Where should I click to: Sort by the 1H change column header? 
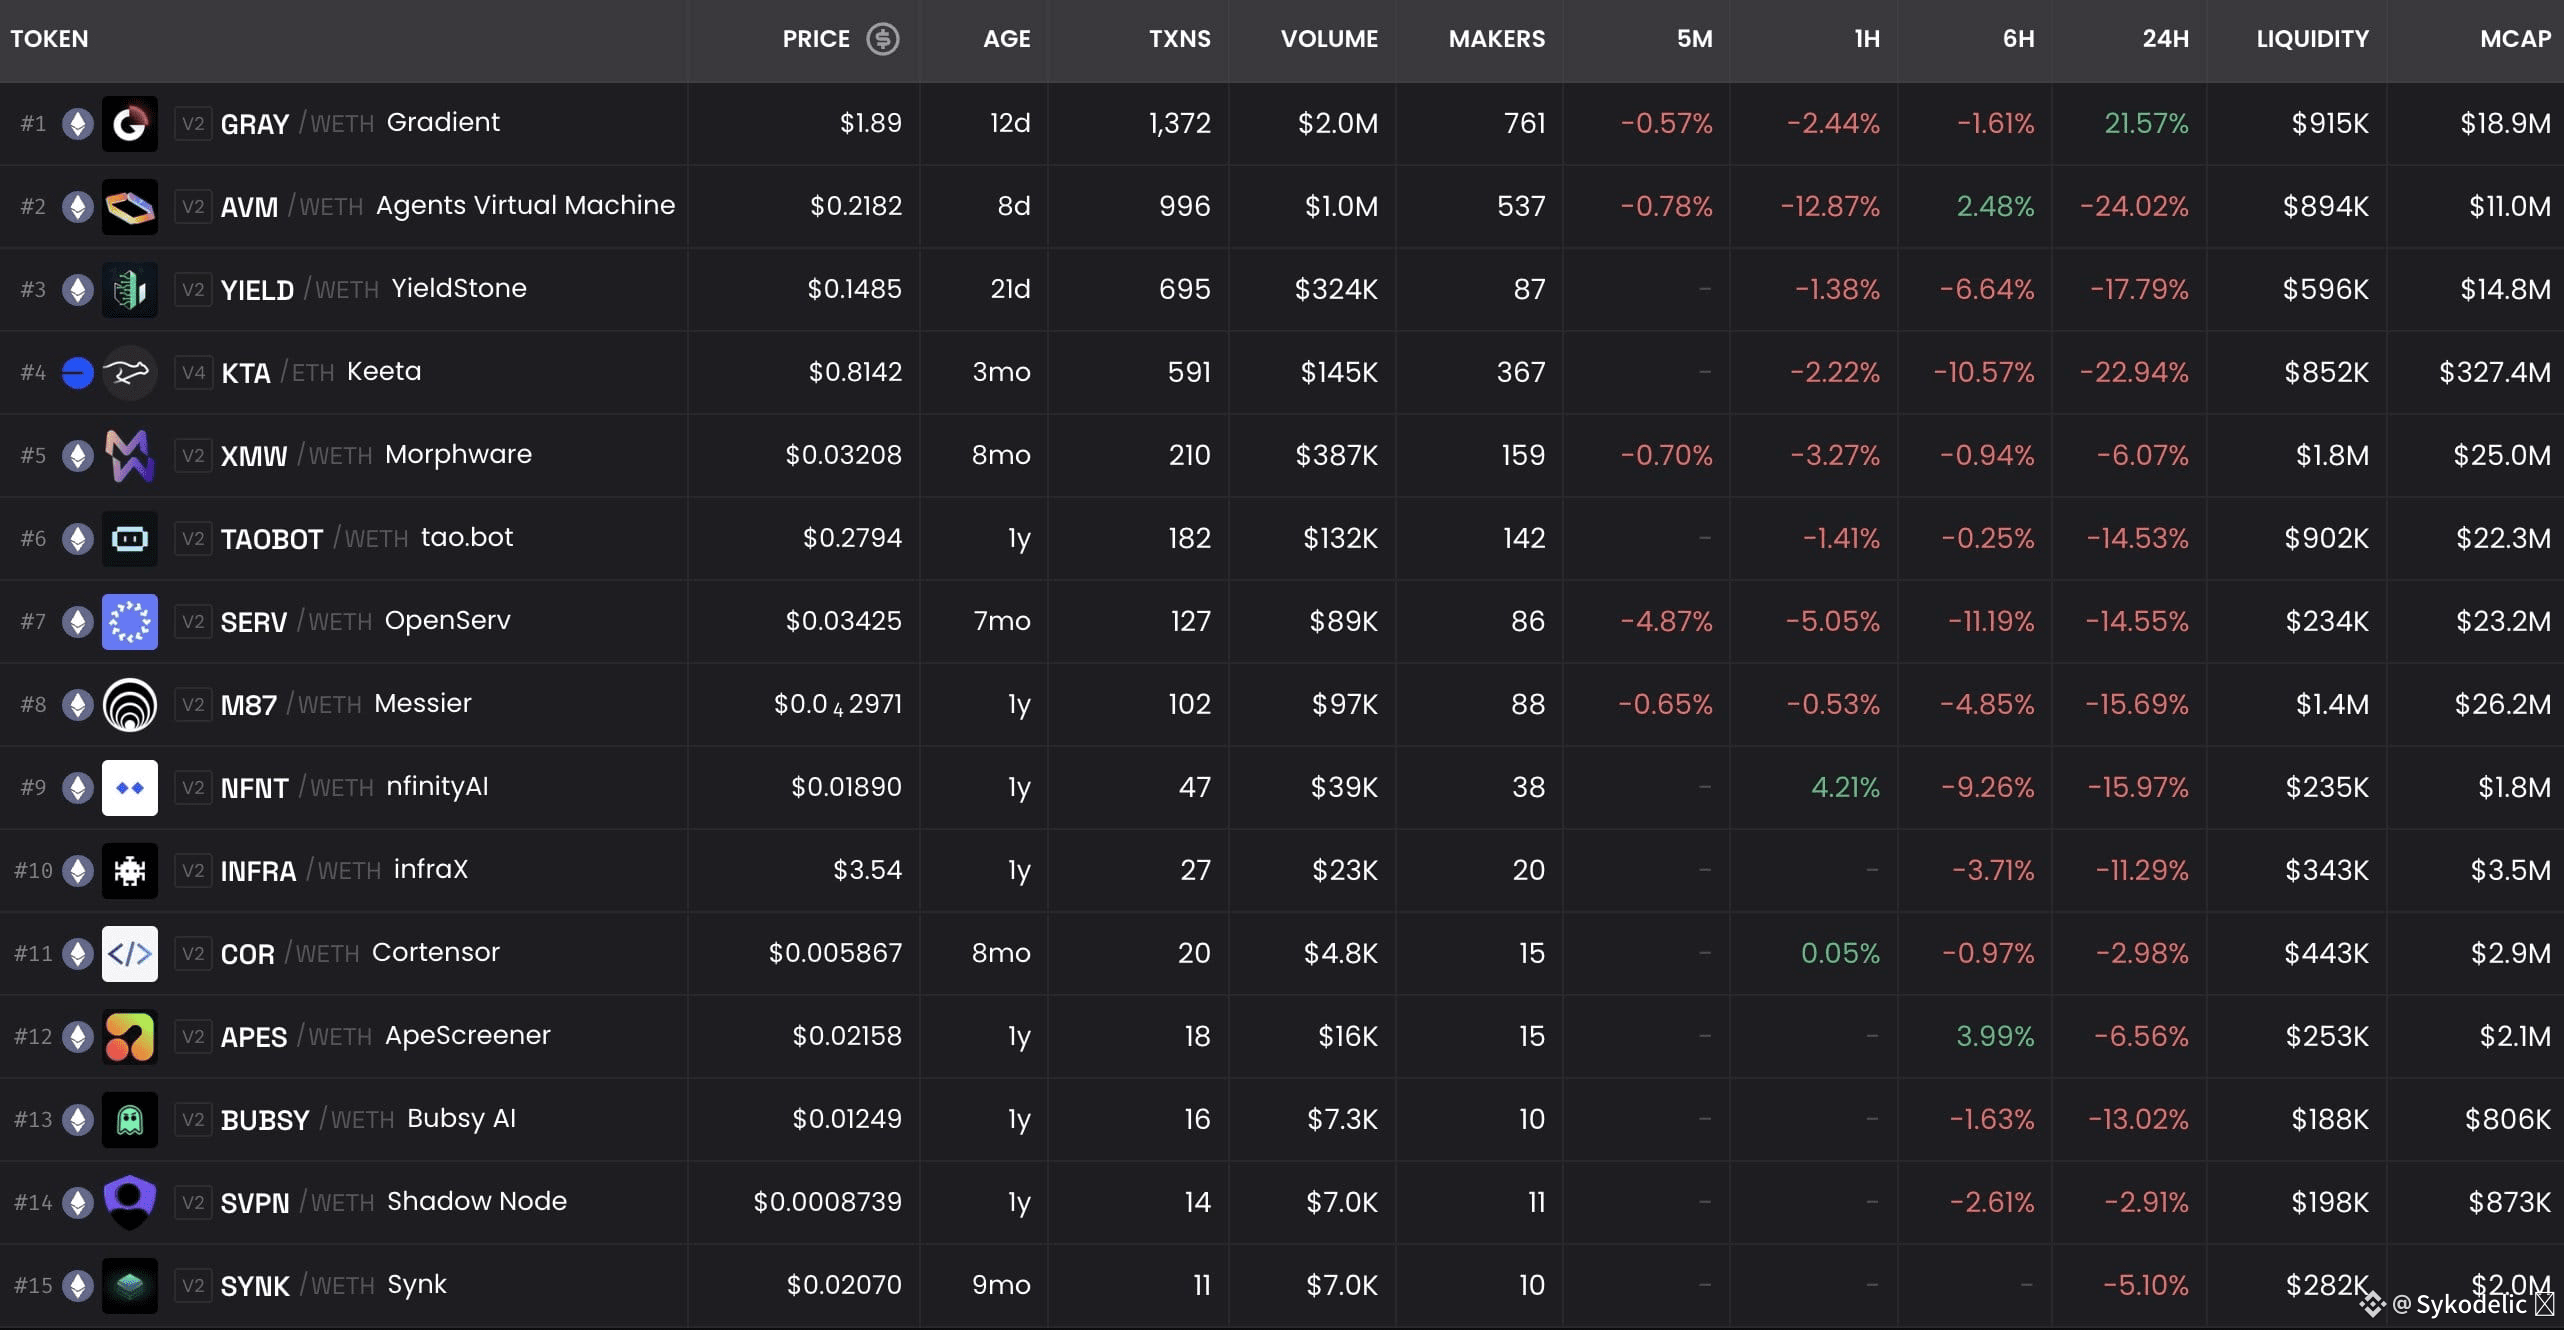coord(1866,39)
